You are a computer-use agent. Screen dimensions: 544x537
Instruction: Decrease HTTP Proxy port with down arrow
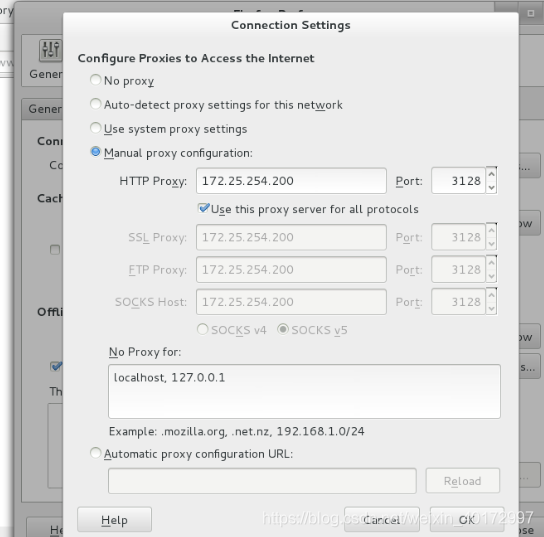click(491, 188)
